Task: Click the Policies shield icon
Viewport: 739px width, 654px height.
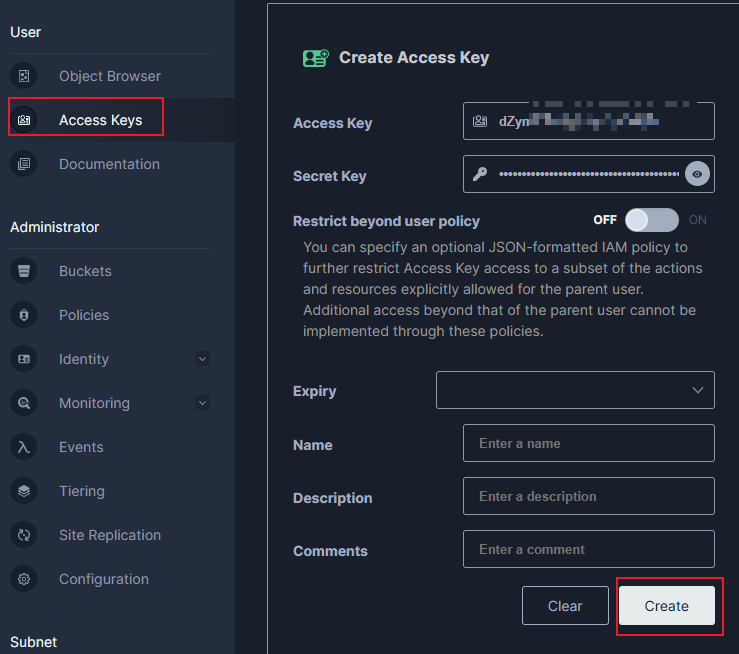Action: coord(24,315)
